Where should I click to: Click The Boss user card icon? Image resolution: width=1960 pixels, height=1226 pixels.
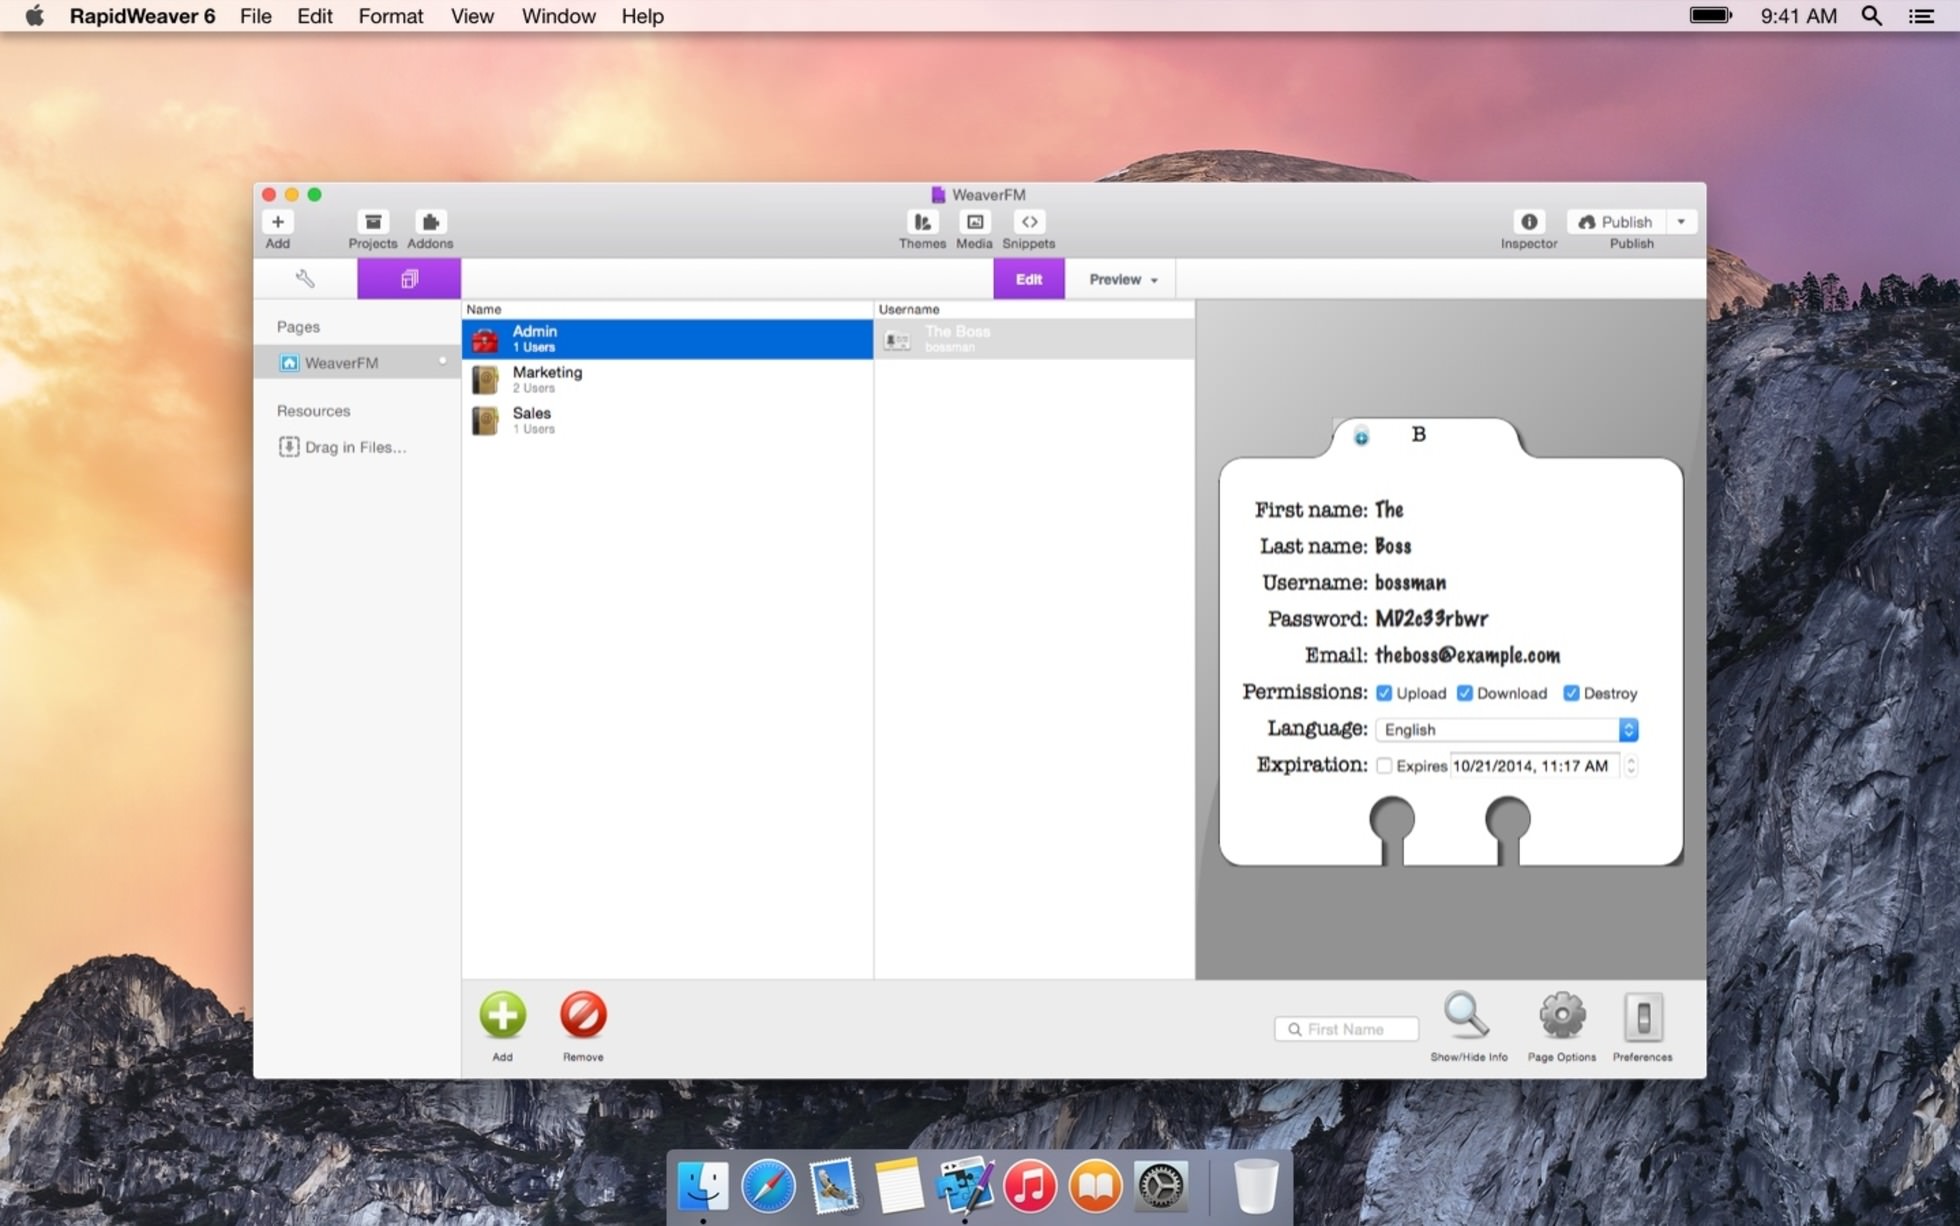[897, 340]
